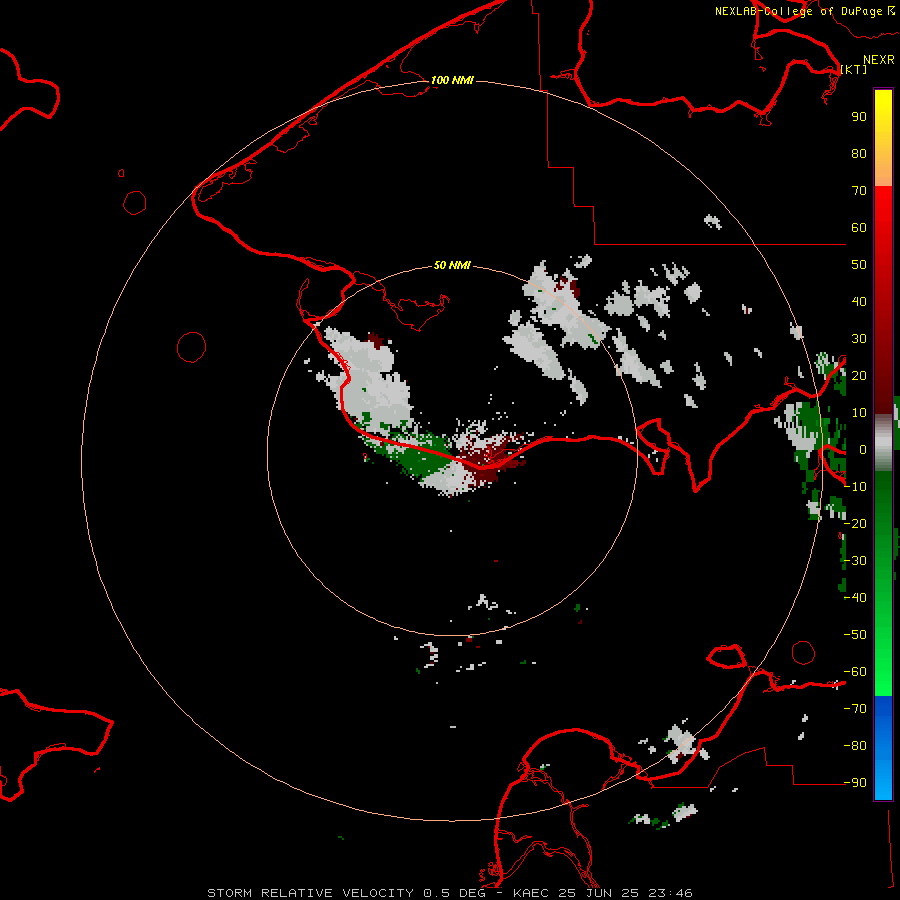Click the -20 value on the velocity scale
The height and width of the screenshot is (900, 900).
tap(855, 524)
